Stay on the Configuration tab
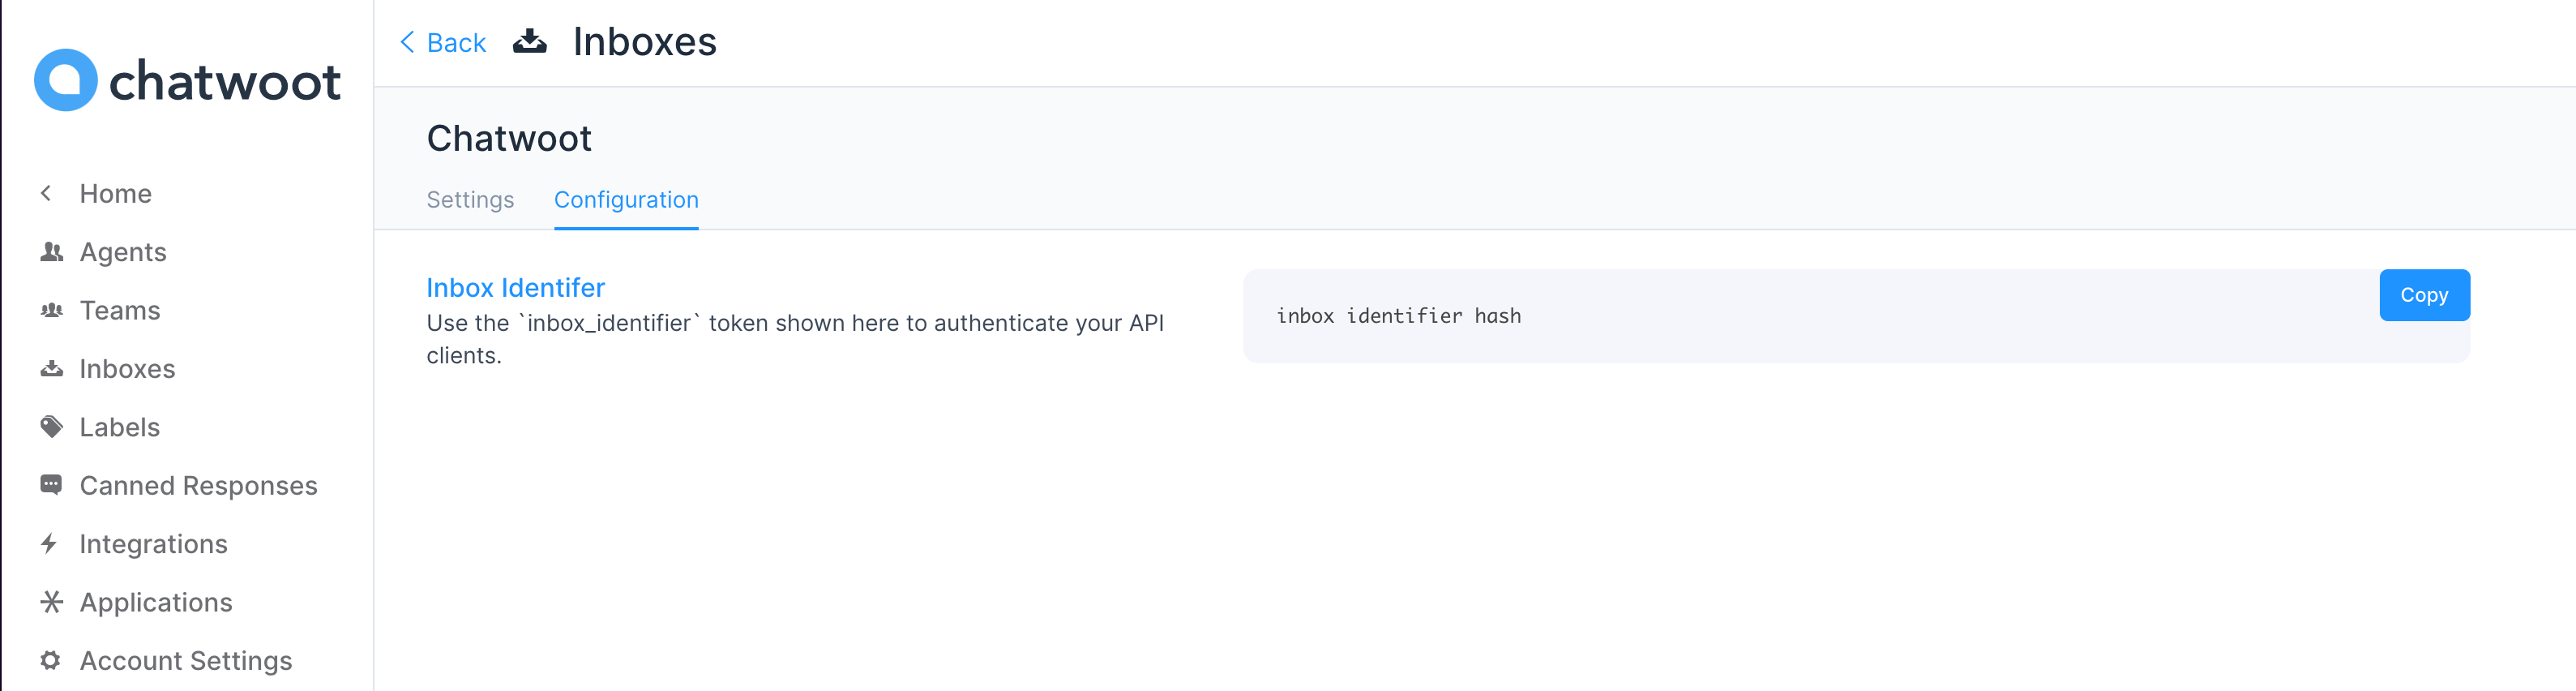The width and height of the screenshot is (2576, 691). 626,200
